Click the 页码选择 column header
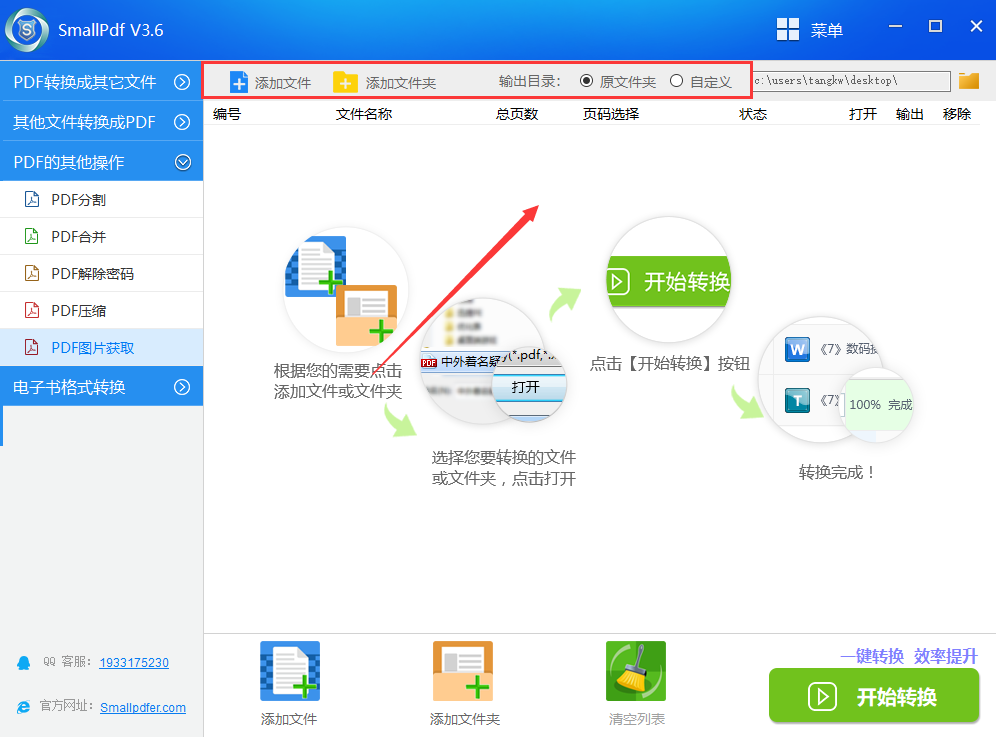The image size is (996, 737). click(611, 114)
